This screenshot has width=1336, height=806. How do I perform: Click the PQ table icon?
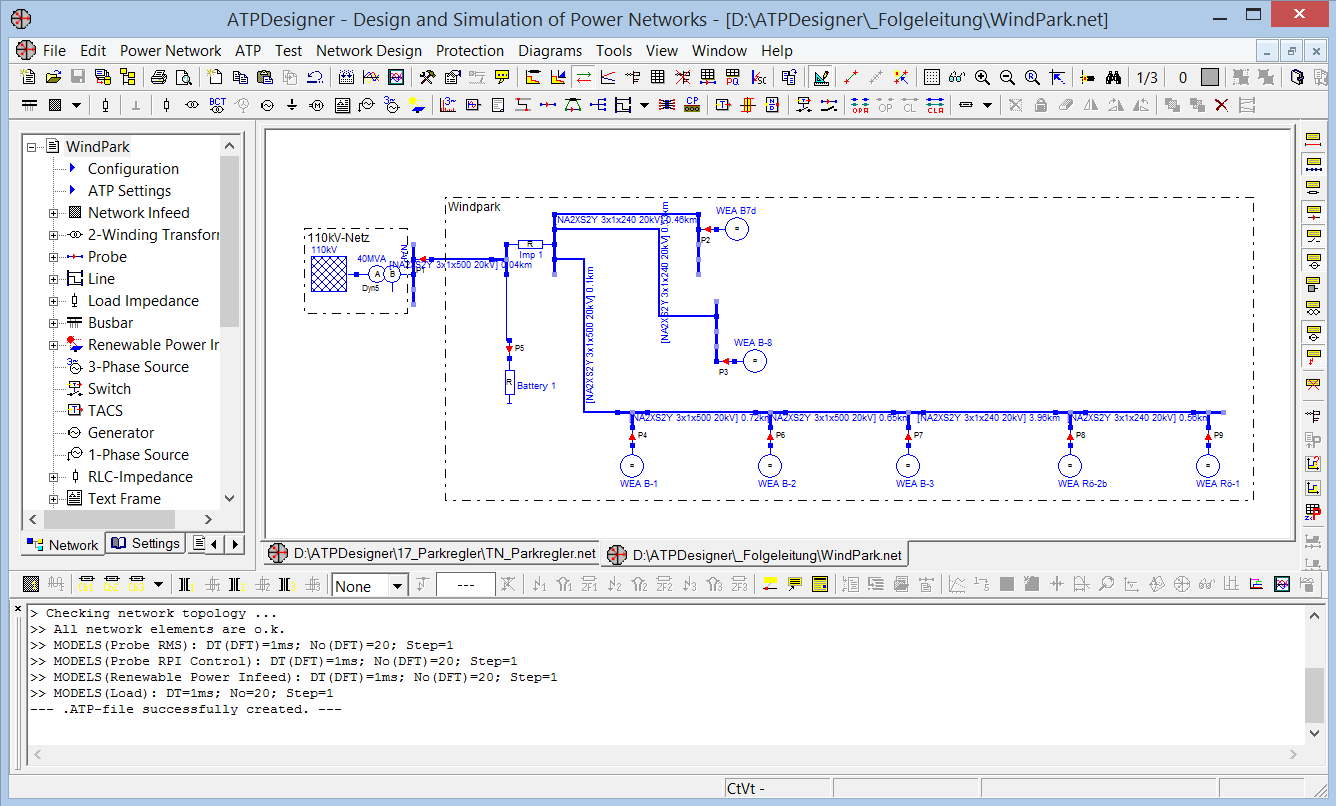tap(733, 77)
